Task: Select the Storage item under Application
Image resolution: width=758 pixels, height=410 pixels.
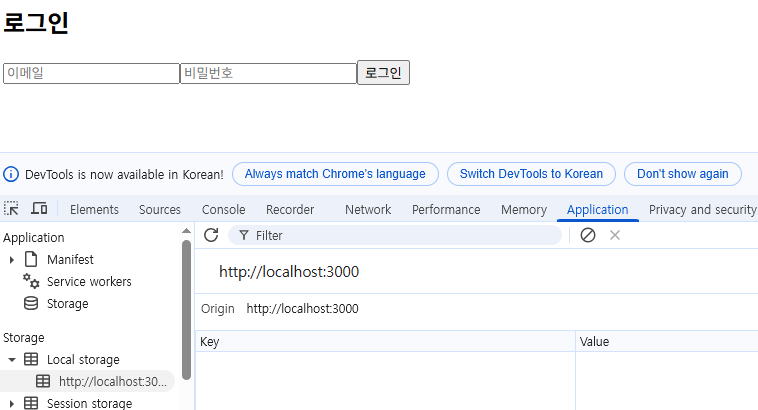Action: pyautogui.click(x=68, y=304)
